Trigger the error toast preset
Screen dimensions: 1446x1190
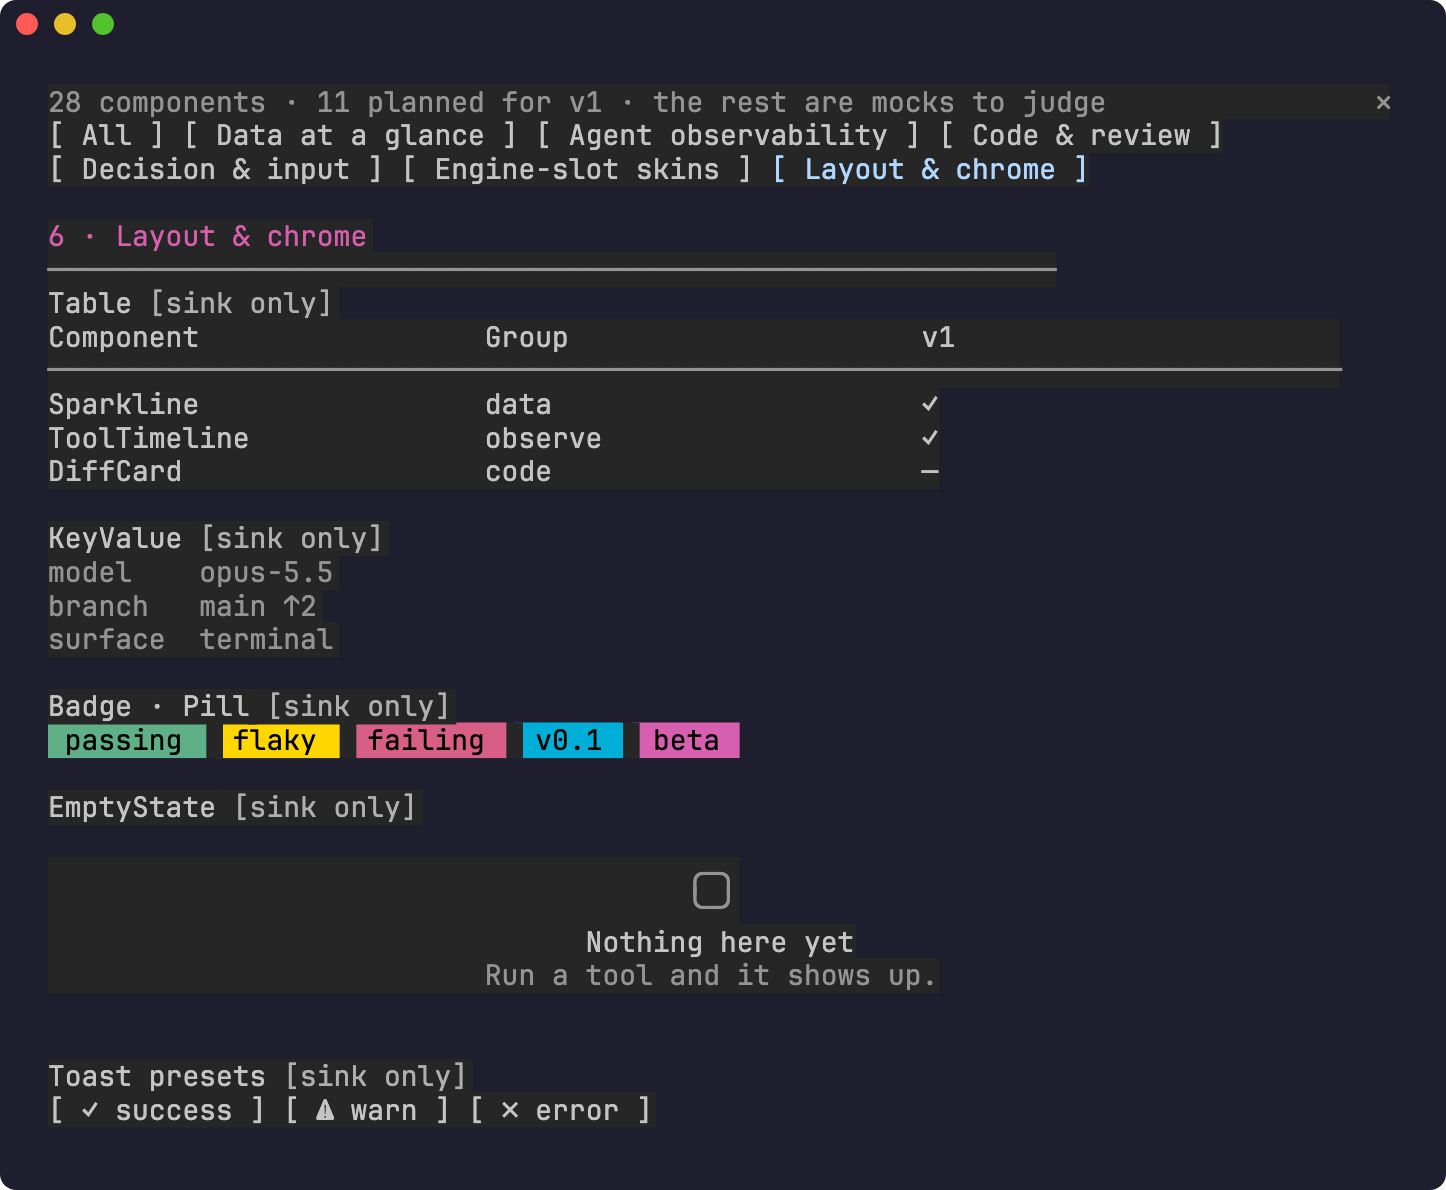click(x=561, y=1110)
